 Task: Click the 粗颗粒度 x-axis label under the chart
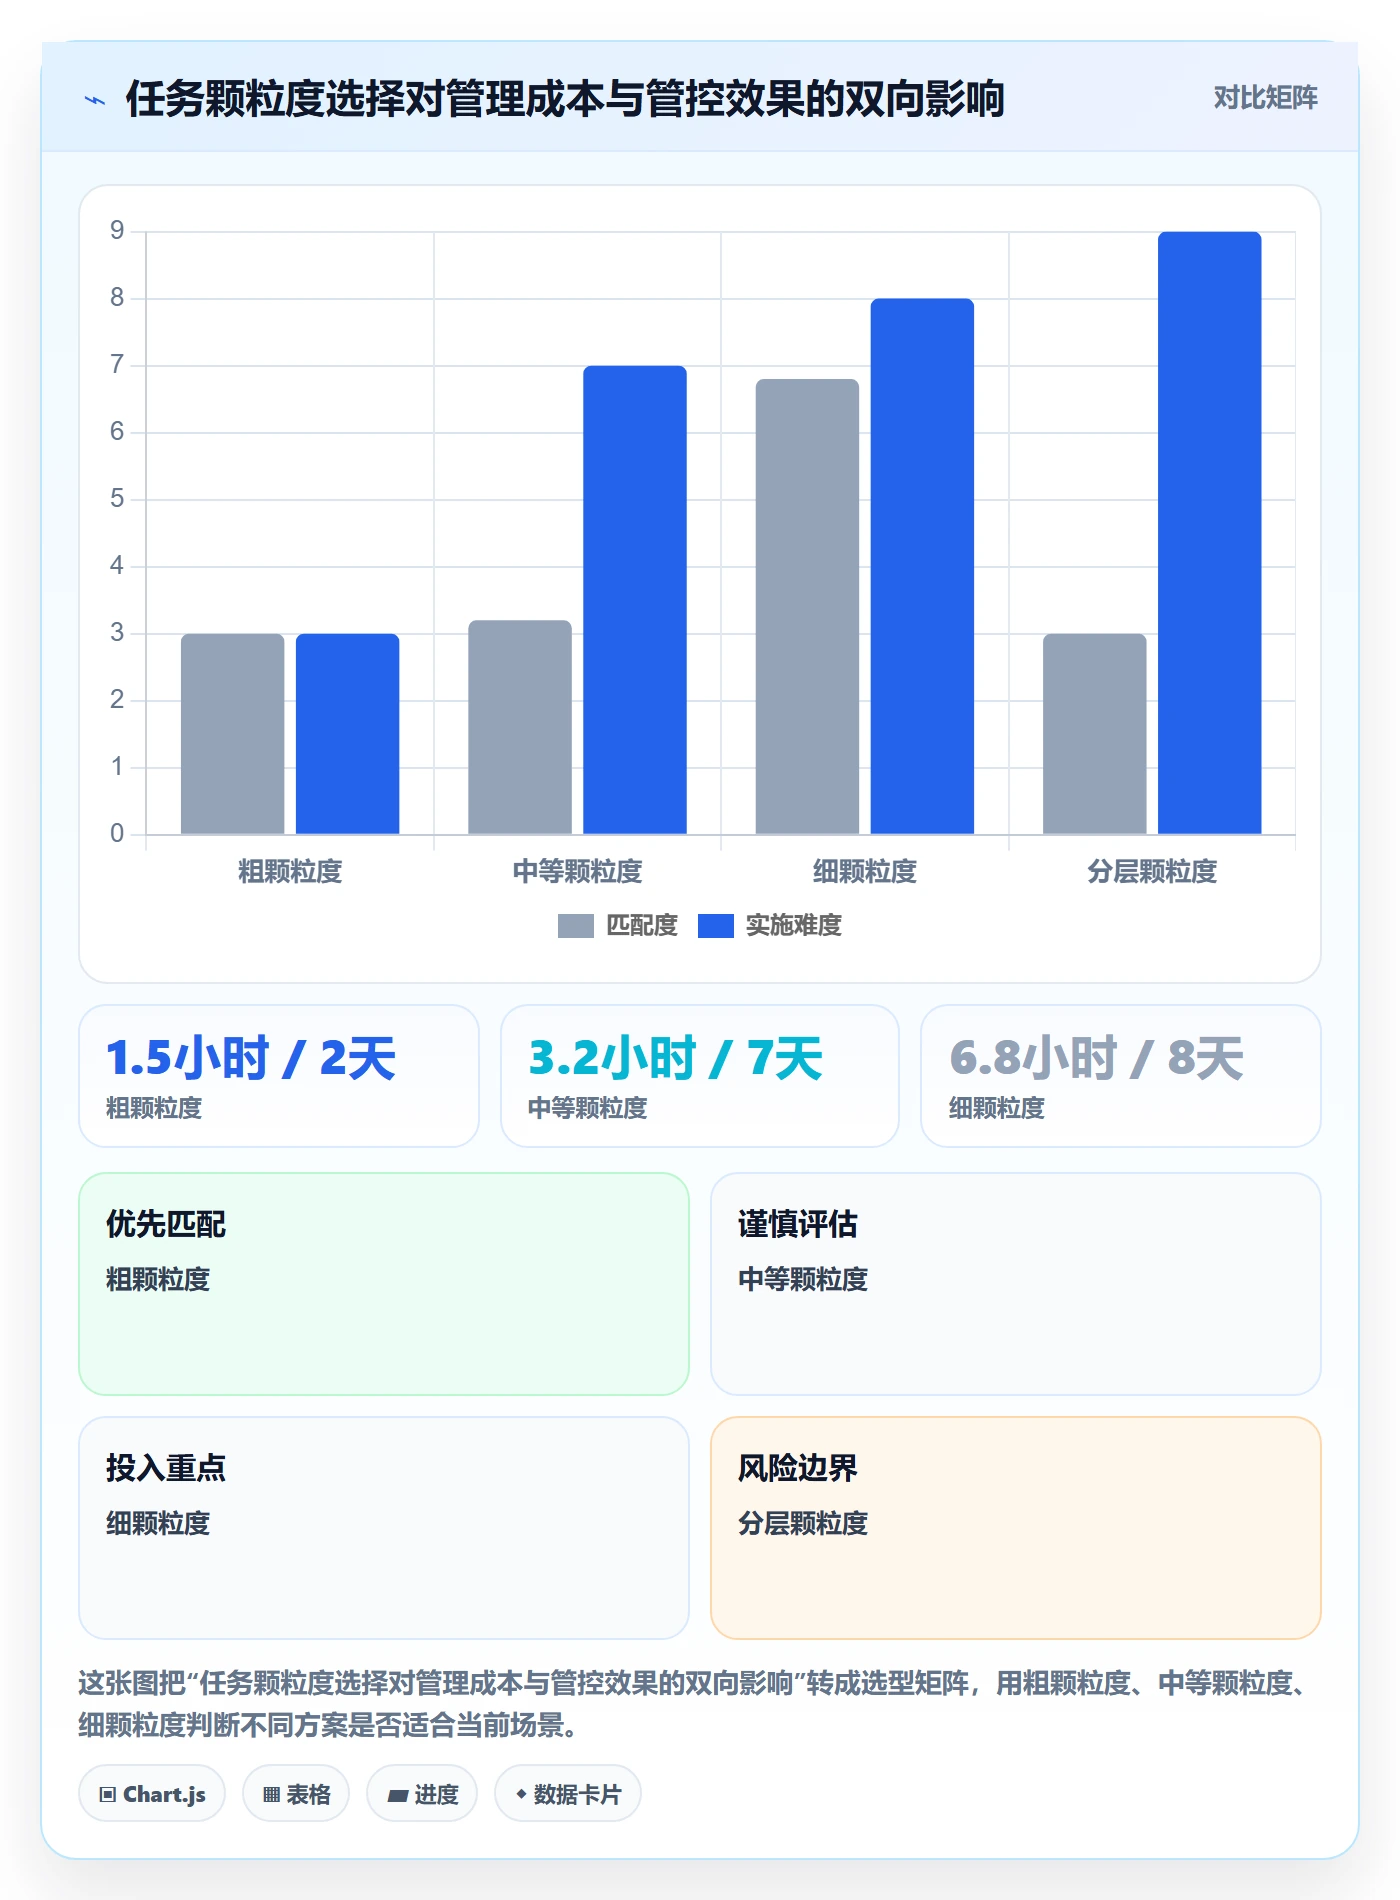click(290, 872)
